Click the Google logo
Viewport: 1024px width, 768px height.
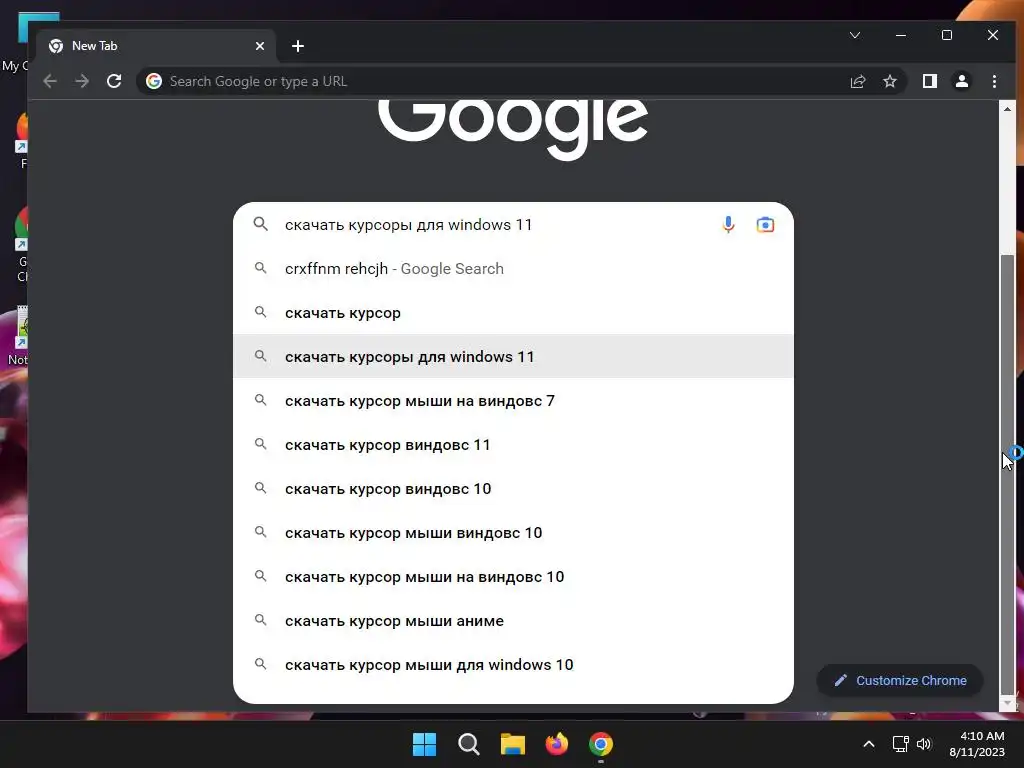pyautogui.click(x=513, y=129)
